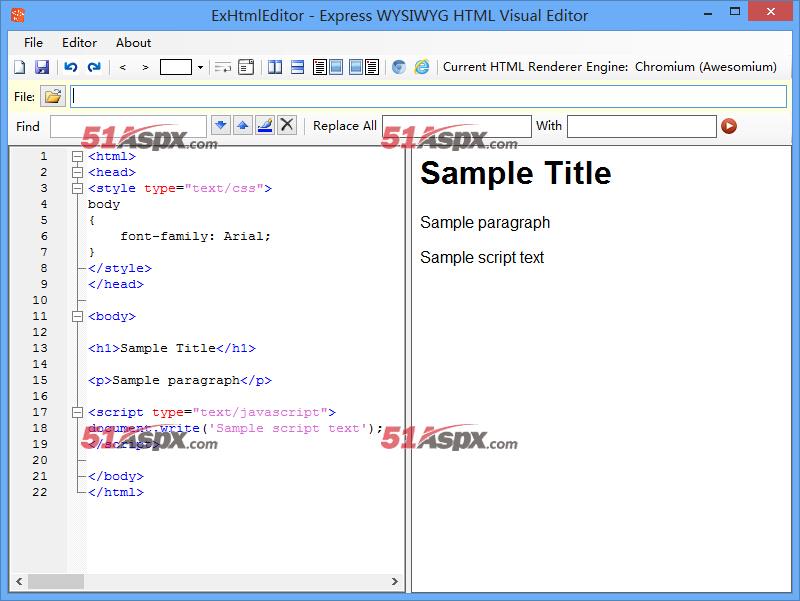
Task: Open a file with the folder icon
Action: [x=53, y=96]
